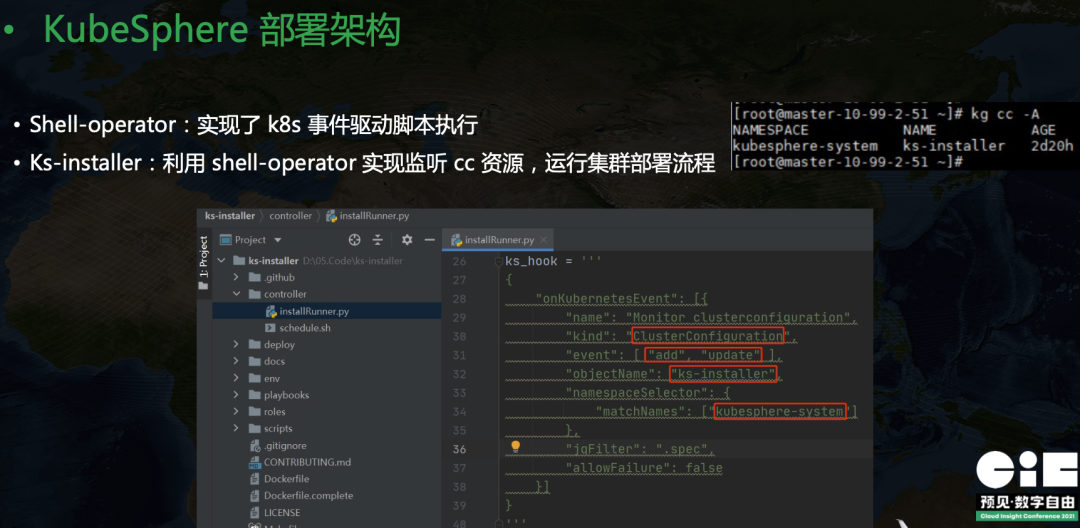
Task: Open the Project view dropdown
Action: 278,240
